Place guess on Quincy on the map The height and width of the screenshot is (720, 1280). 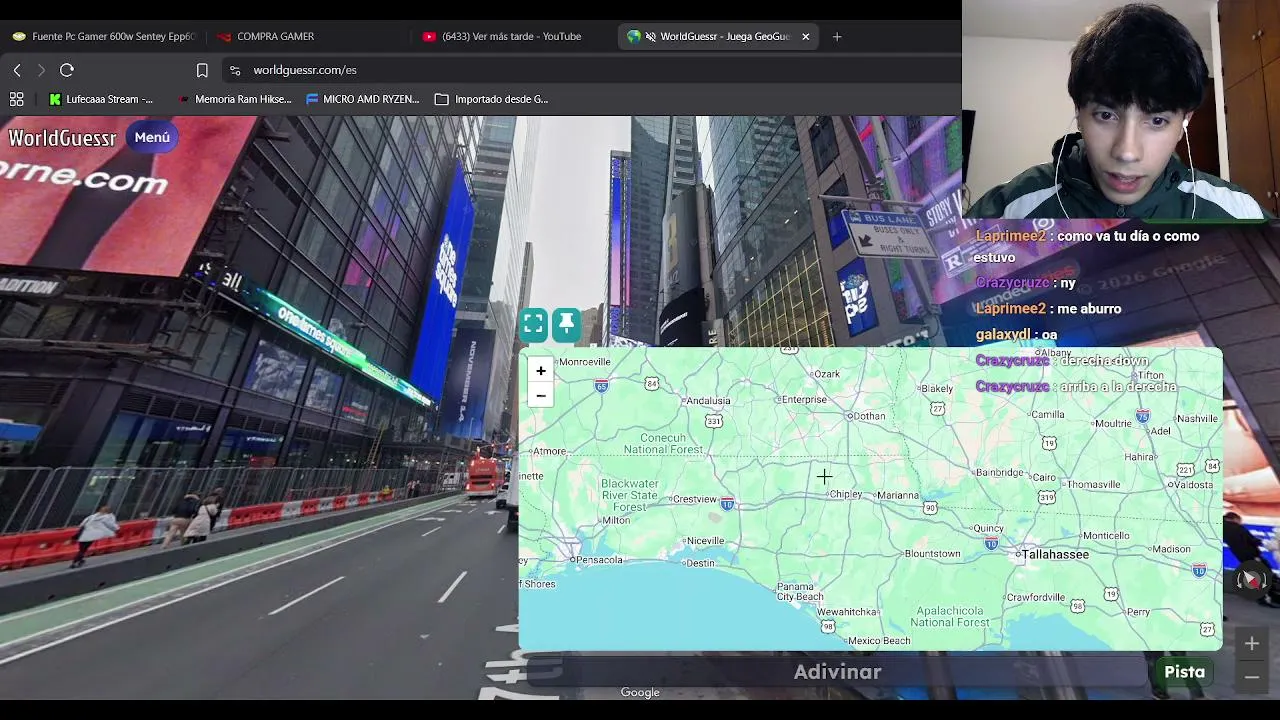coord(988,529)
